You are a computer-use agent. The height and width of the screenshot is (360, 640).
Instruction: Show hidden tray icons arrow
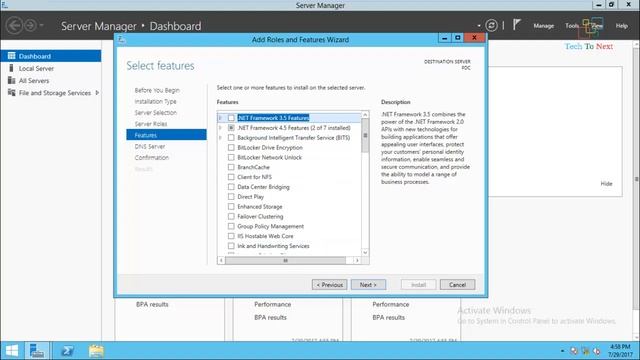point(562,351)
